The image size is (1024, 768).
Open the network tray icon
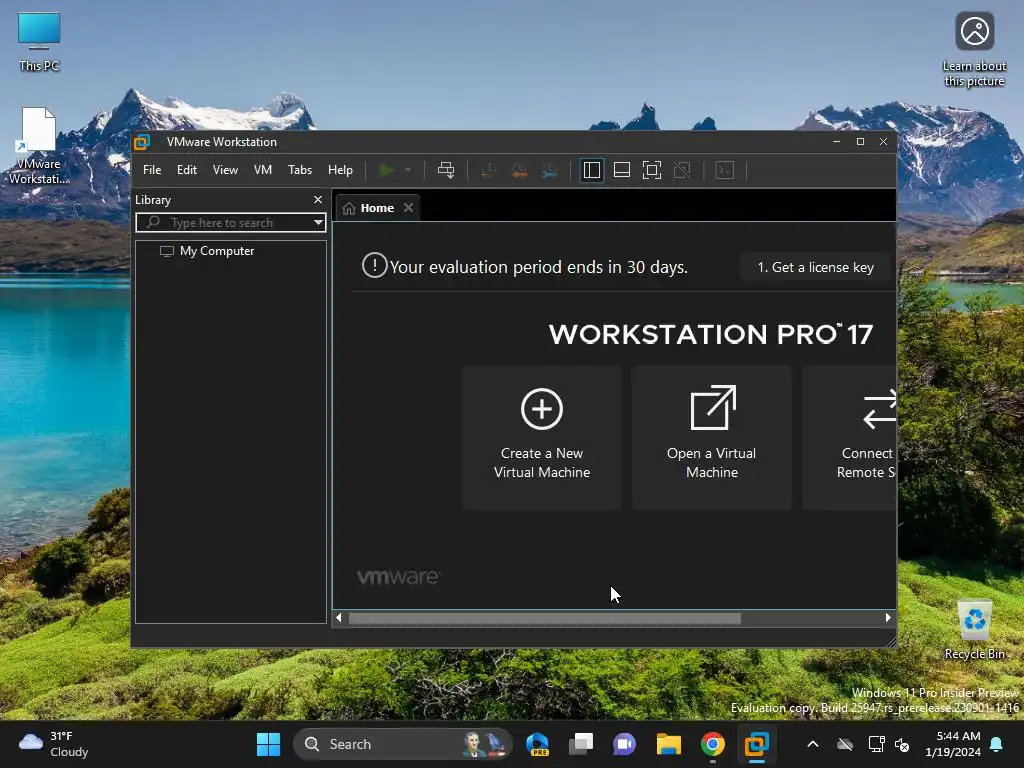point(876,744)
